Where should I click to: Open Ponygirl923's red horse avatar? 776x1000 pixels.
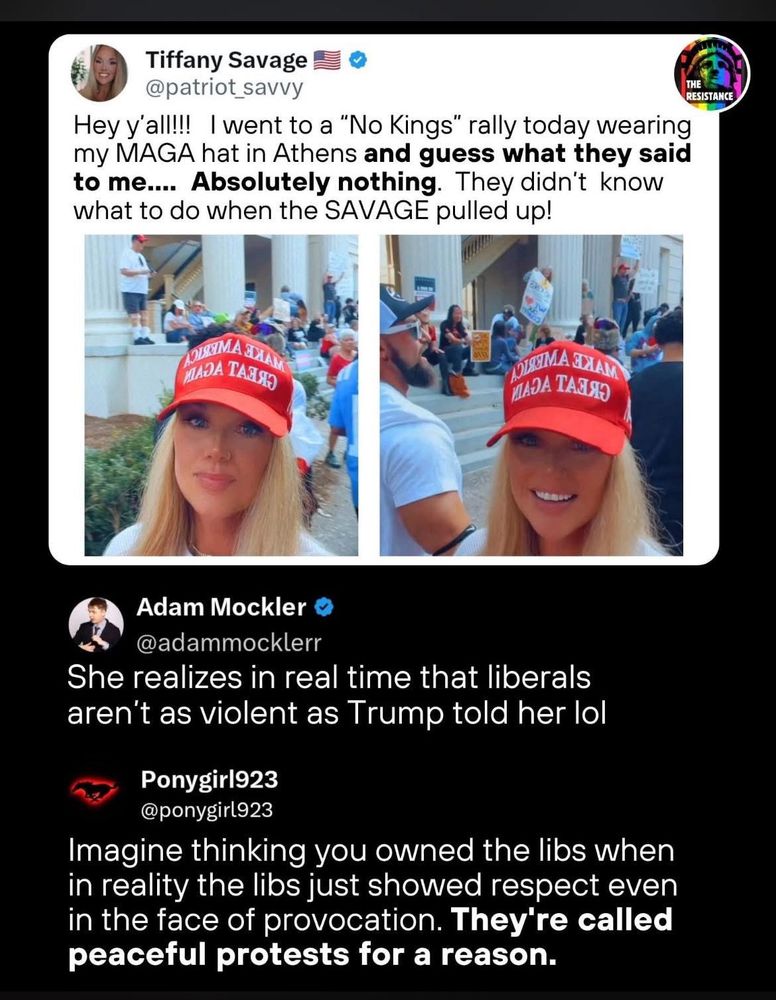(94, 791)
